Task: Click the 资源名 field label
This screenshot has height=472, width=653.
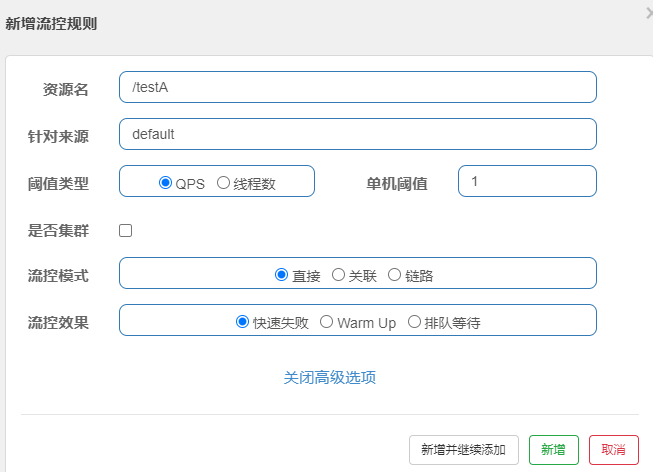Action: point(65,90)
